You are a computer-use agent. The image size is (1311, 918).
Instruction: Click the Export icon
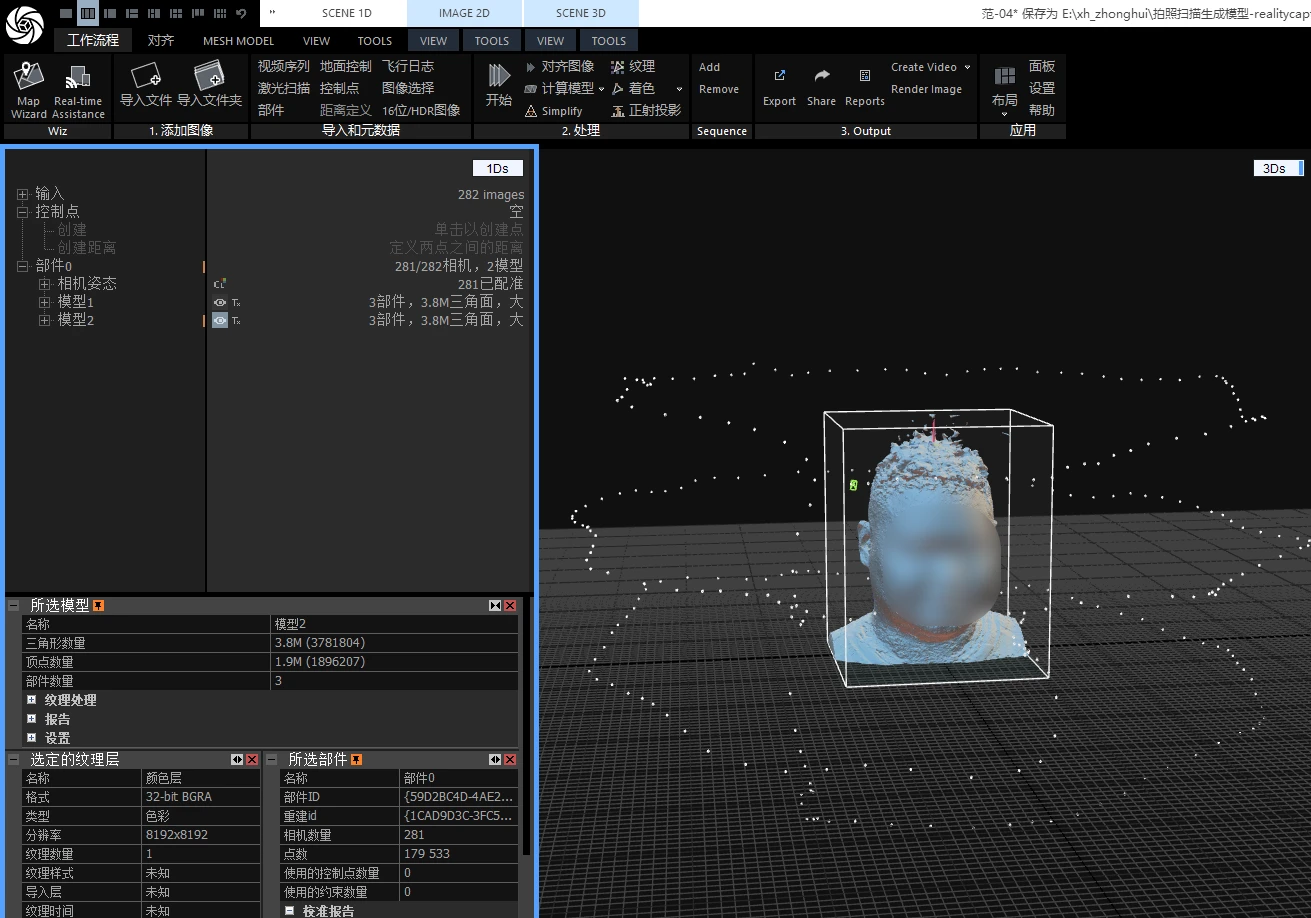coord(779,76)
